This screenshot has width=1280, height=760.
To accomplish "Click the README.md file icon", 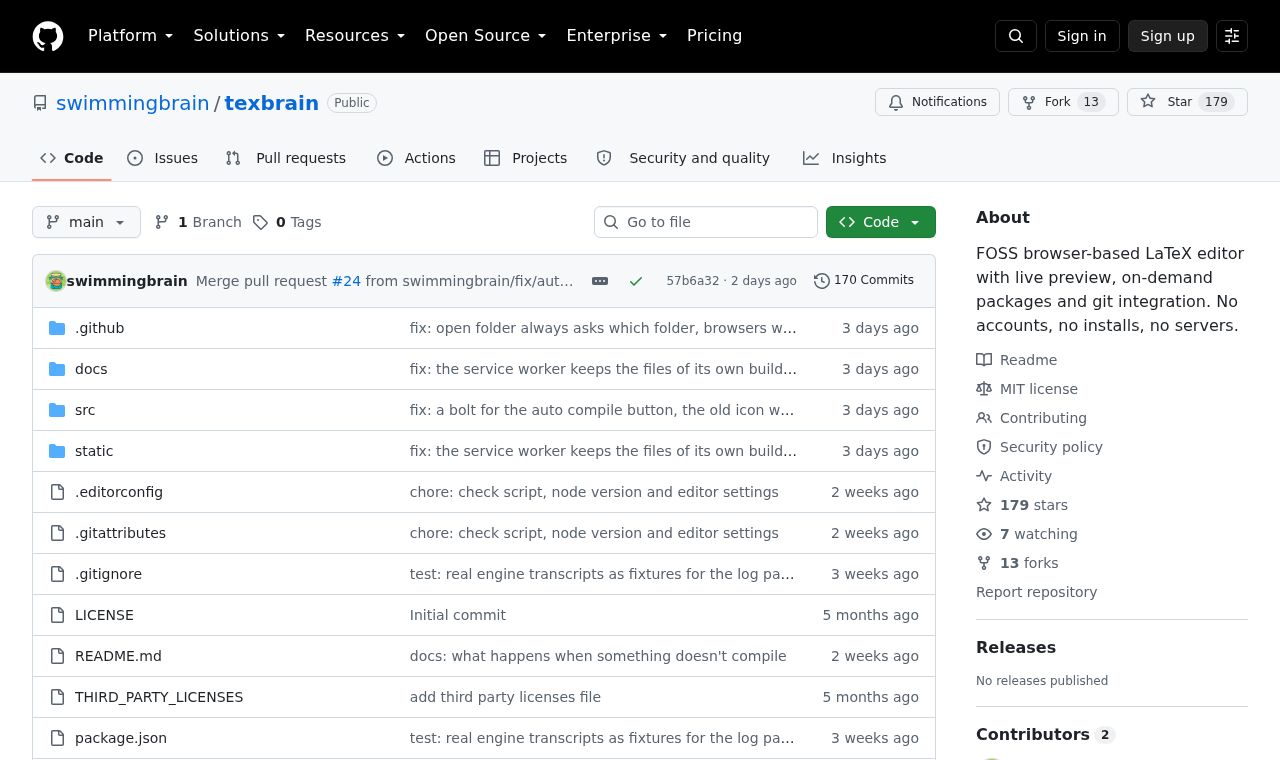I will click(57, 656).
